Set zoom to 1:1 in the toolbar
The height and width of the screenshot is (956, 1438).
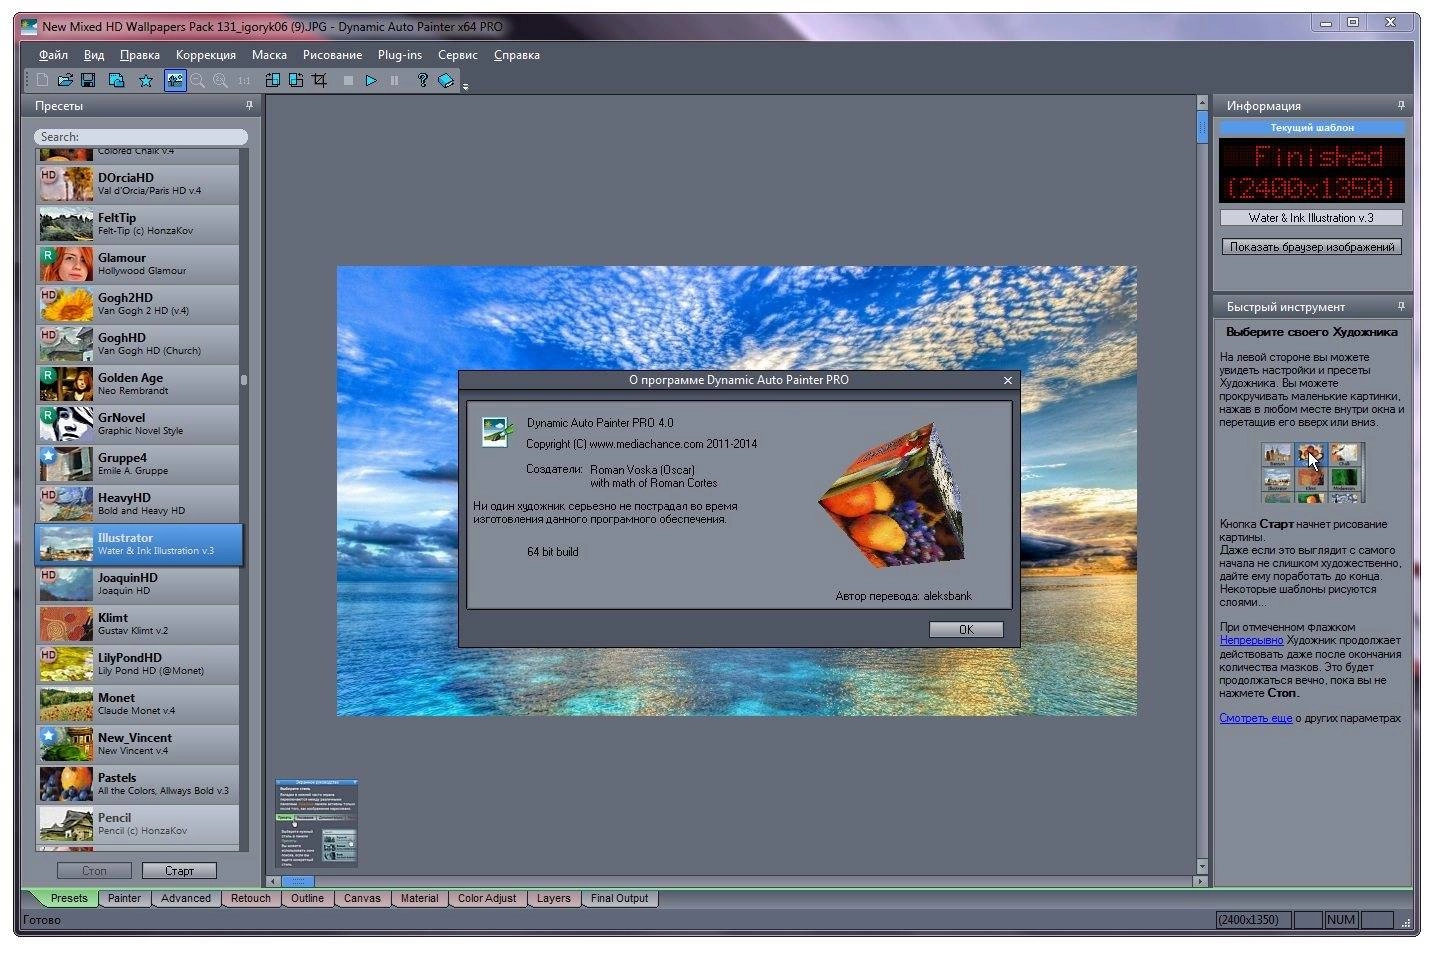(243, 81)
